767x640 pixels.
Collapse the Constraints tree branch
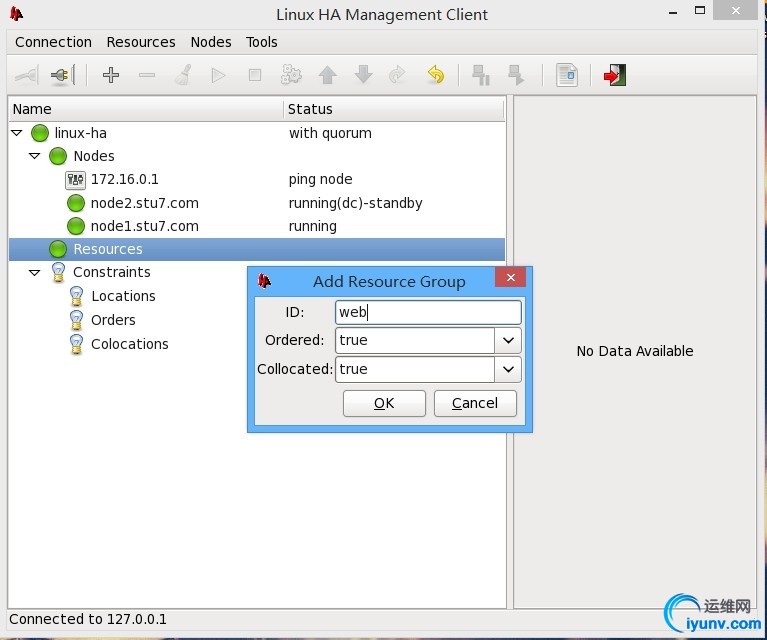[x=34, y=273]
